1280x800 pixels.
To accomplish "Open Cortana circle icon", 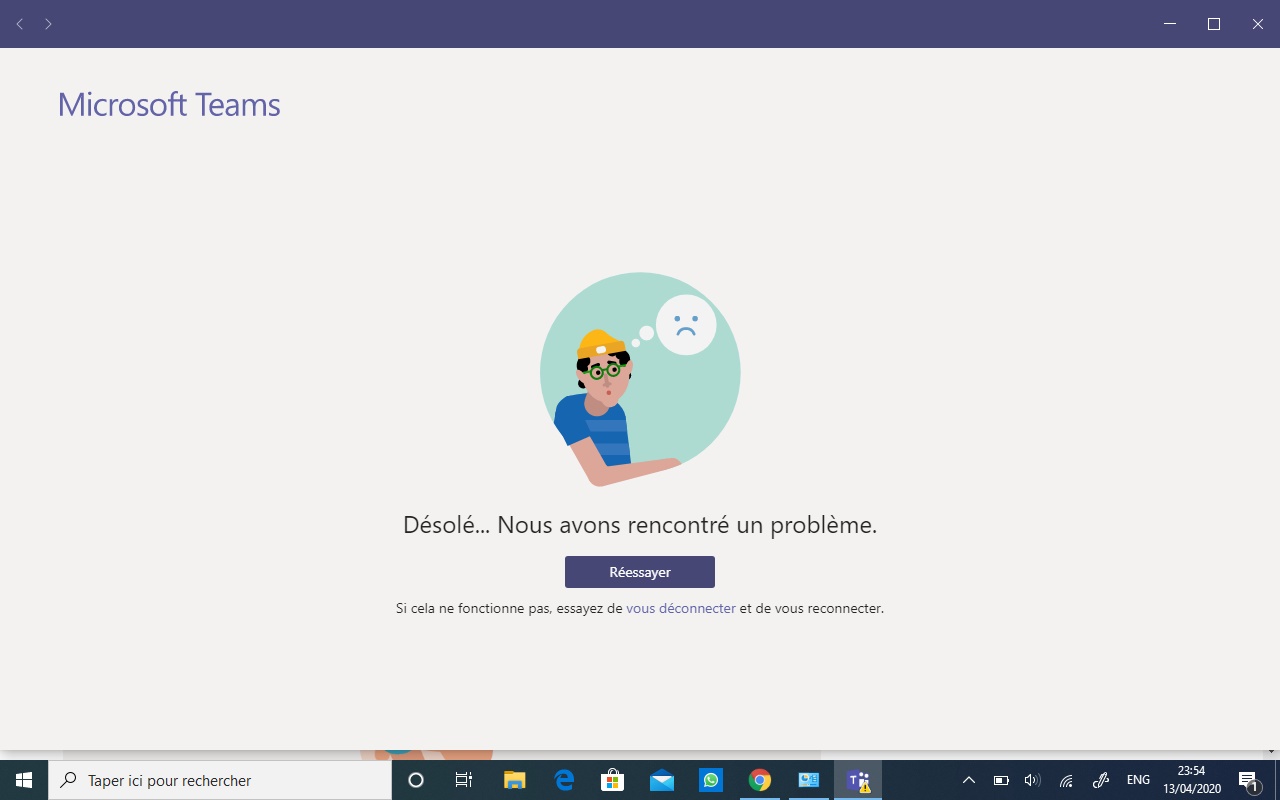I will 416,780.
